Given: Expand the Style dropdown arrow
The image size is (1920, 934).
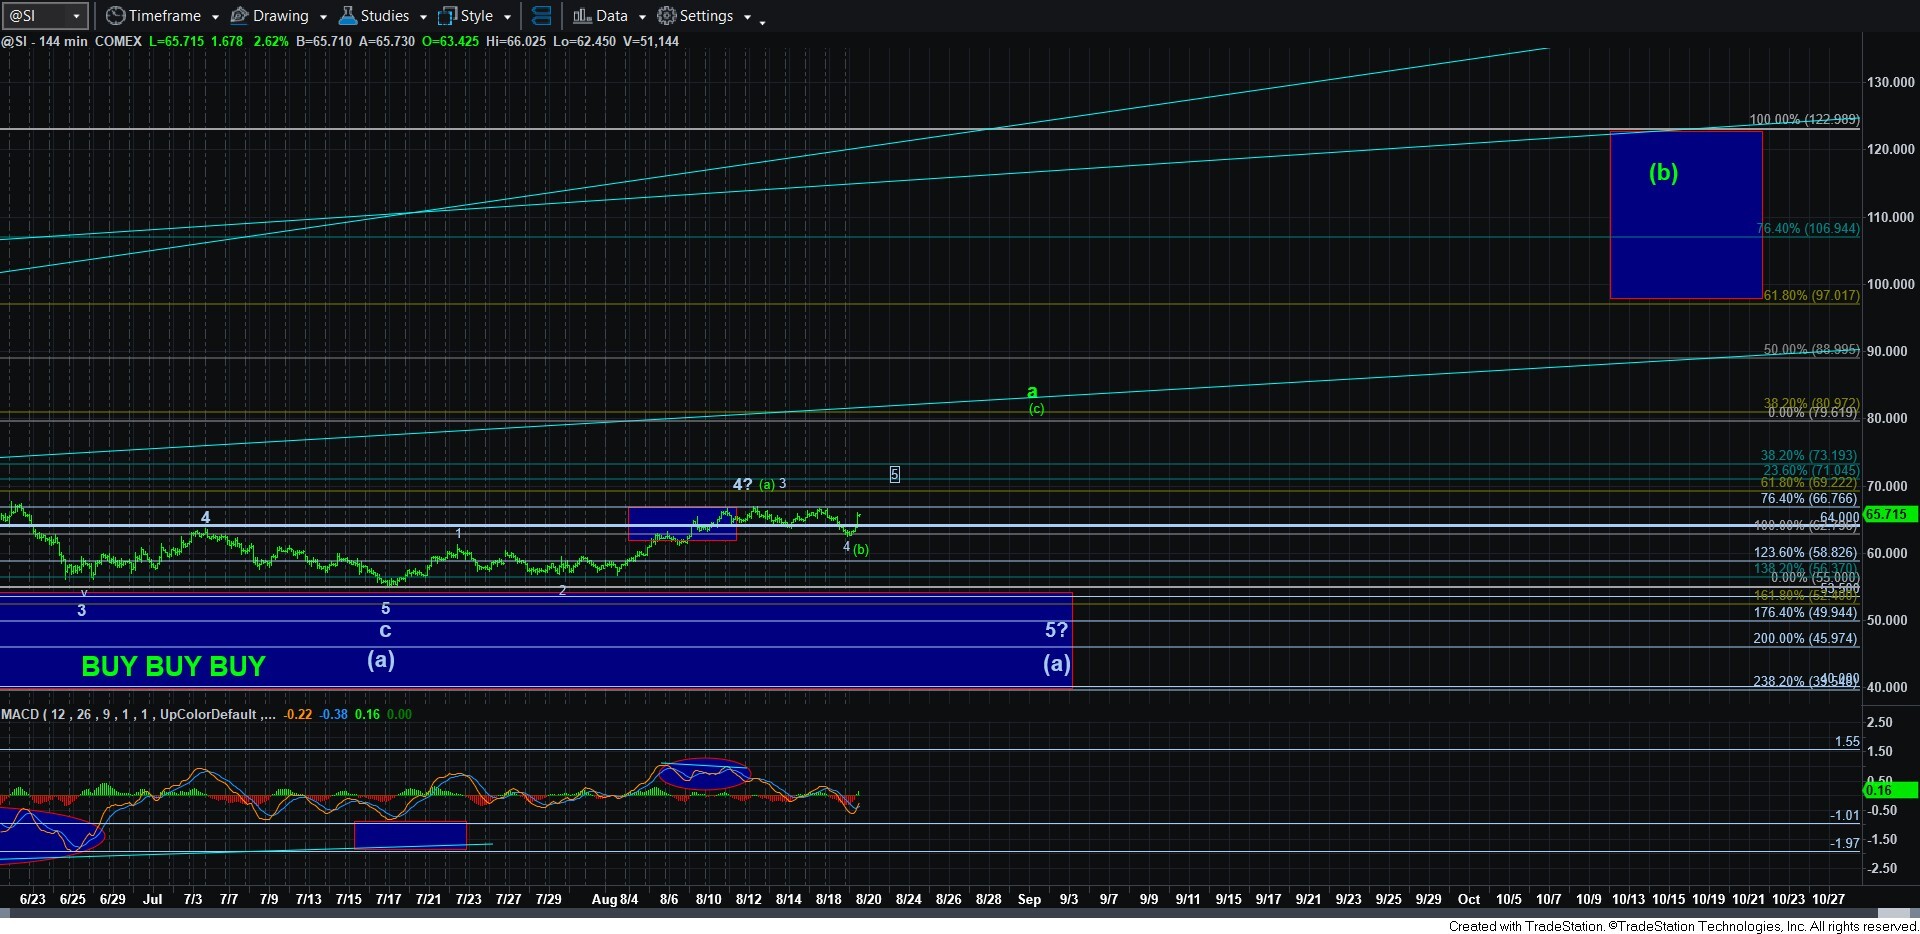Looking at the screenshot, I should point(507,17).
